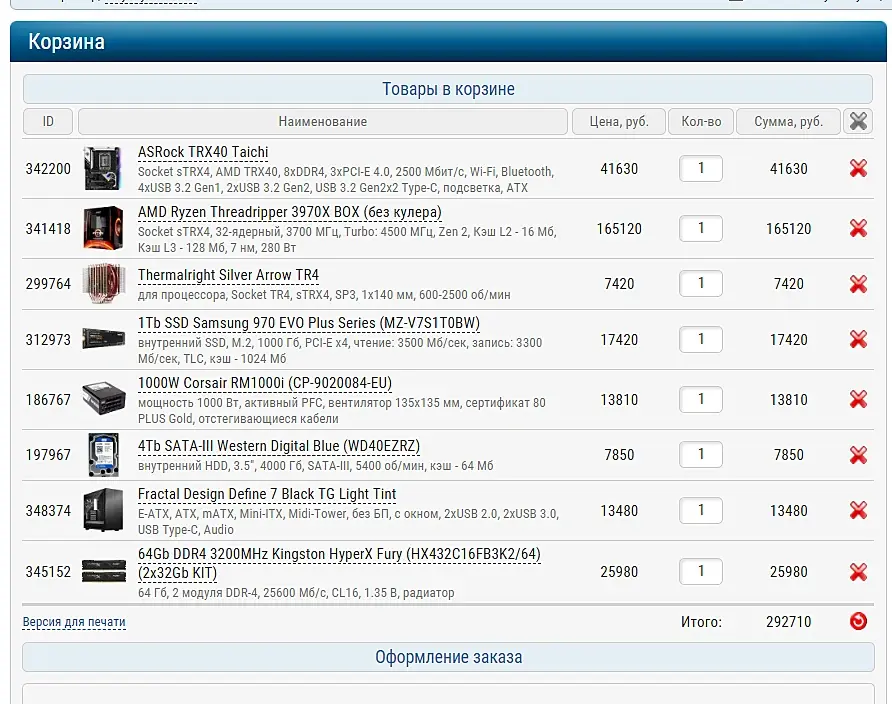Recalculate total with red refresh icon

pyautogui.click(x=858, y=621)
